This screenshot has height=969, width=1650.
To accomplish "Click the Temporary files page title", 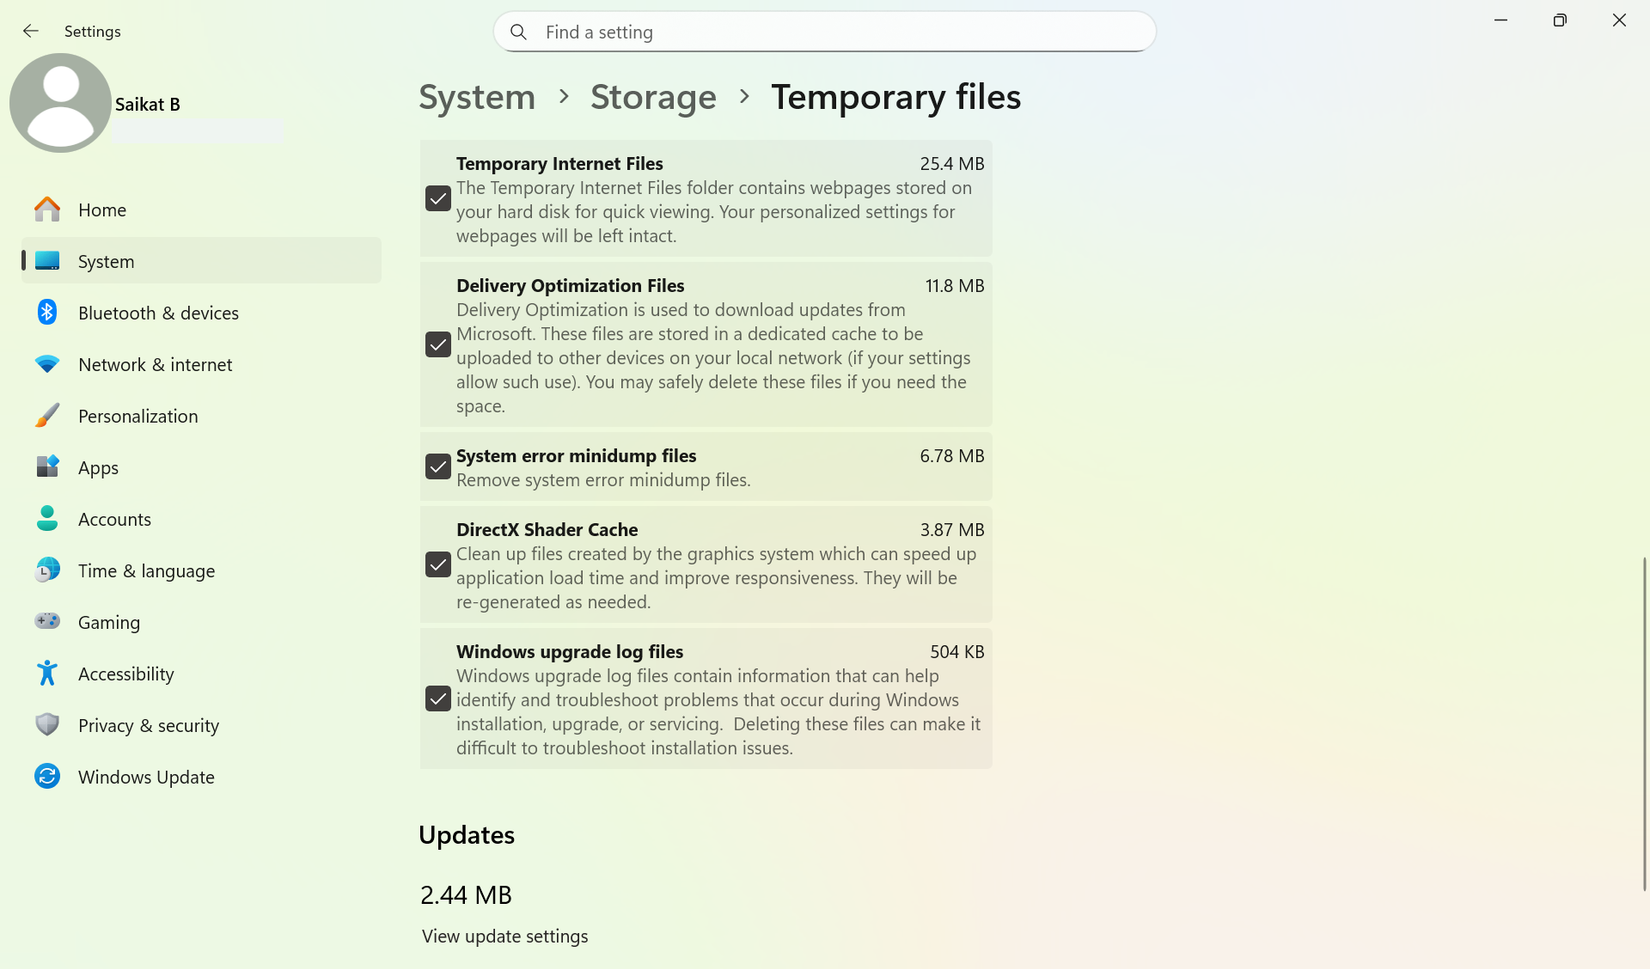I will [896, 97].
